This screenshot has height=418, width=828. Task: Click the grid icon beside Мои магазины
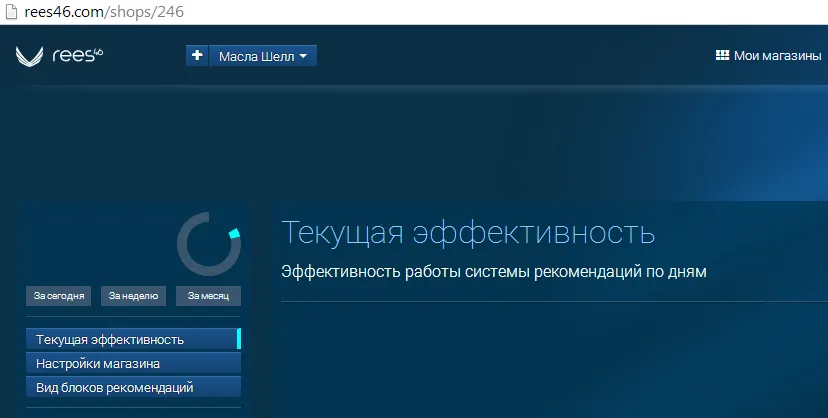722,55
